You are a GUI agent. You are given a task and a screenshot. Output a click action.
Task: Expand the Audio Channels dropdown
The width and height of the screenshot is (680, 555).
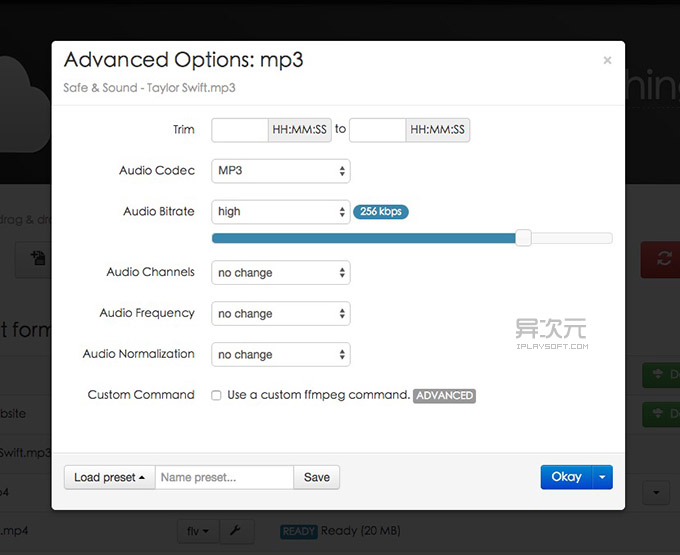[280, 273]
